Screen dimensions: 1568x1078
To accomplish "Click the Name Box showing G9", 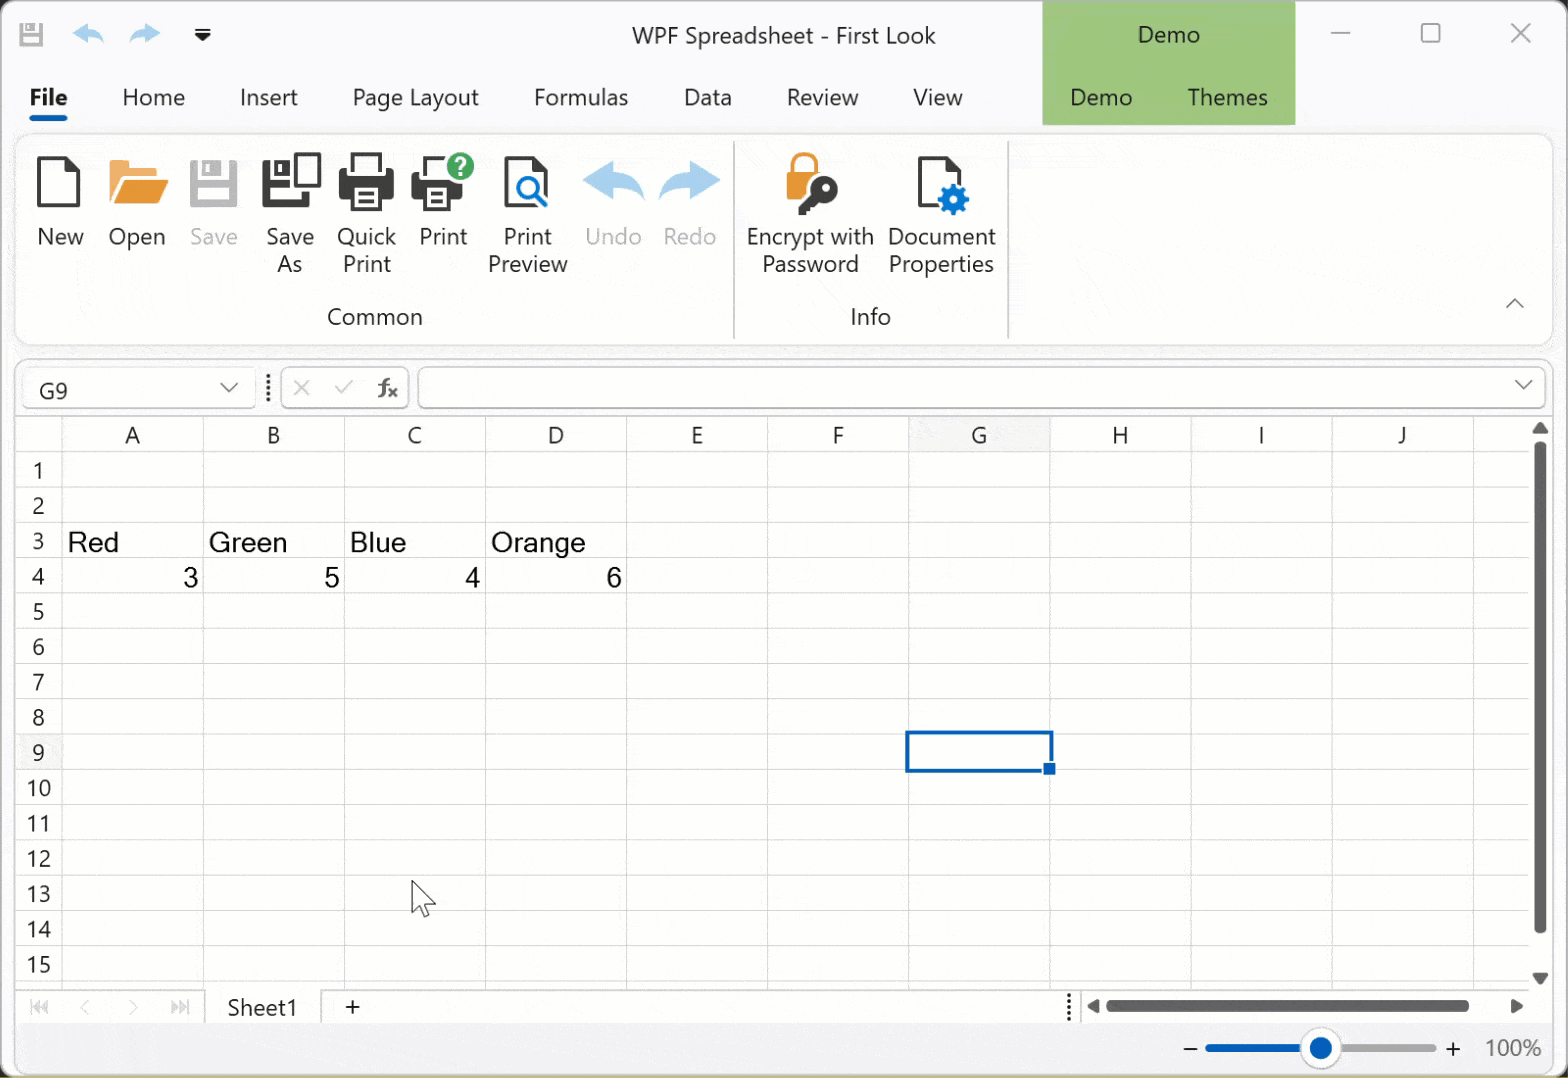I will (120, 389).
